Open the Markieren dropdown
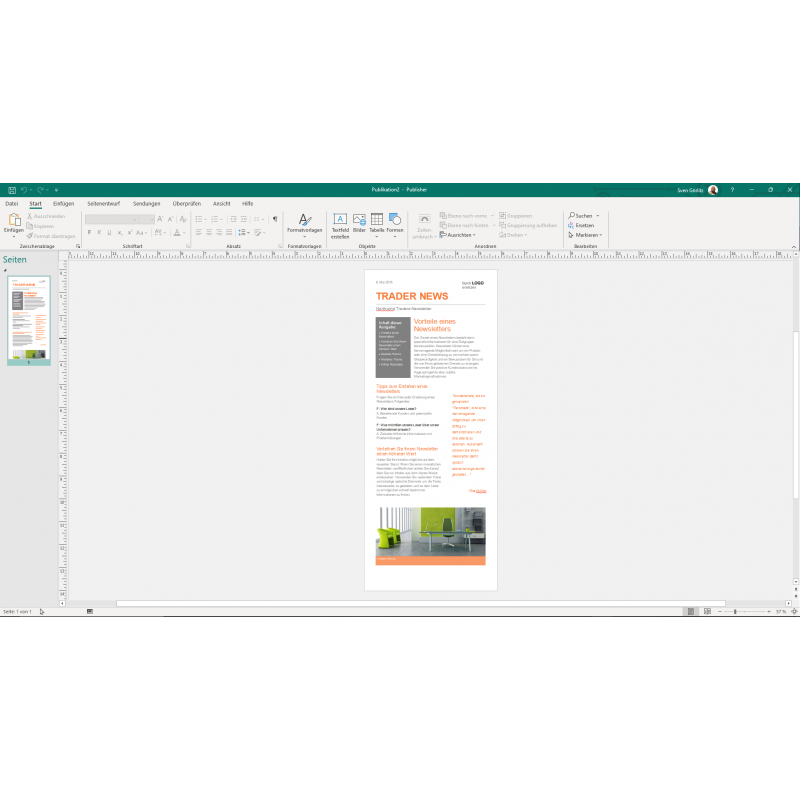 586,235
